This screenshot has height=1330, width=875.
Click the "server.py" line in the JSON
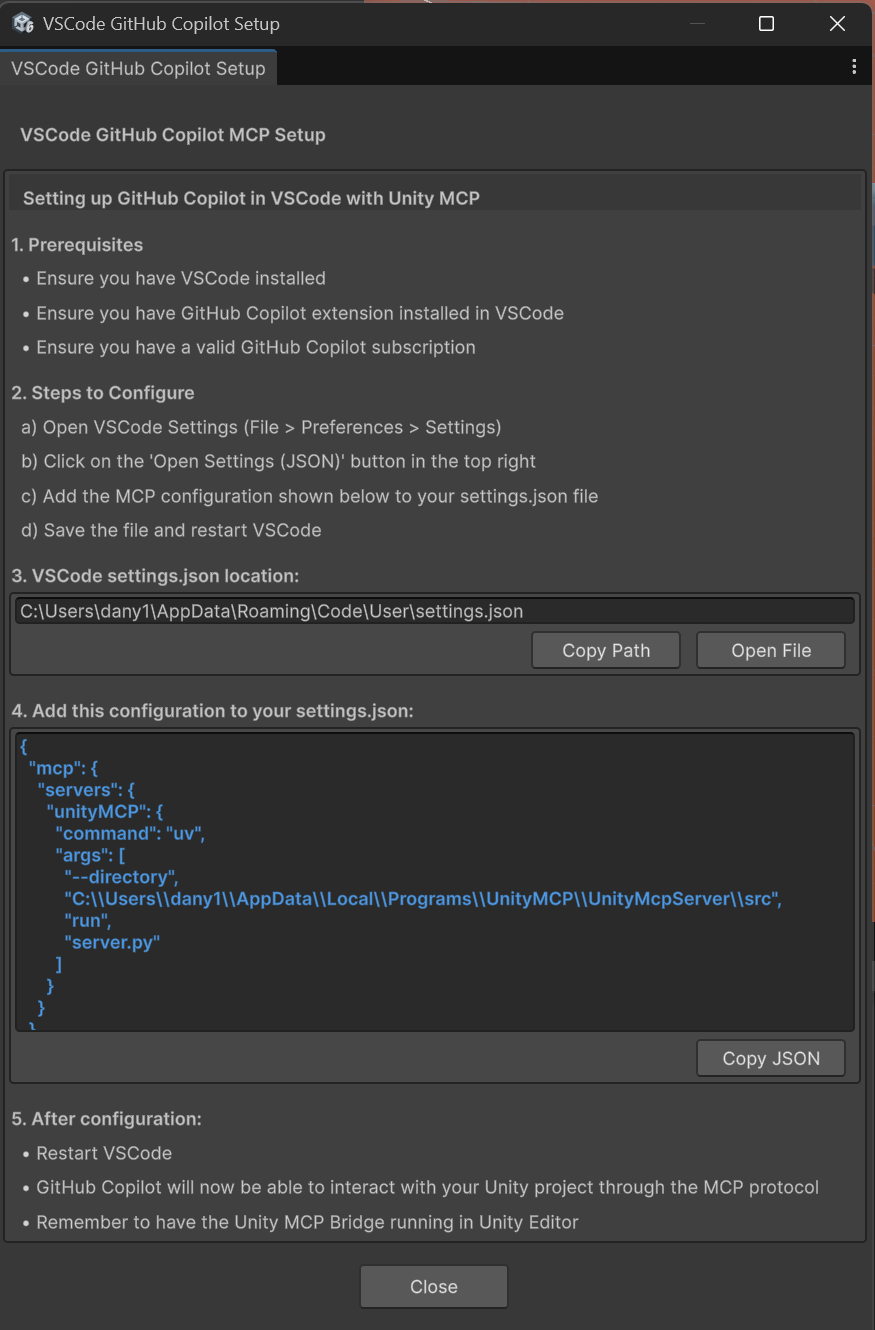pos(112,942)
